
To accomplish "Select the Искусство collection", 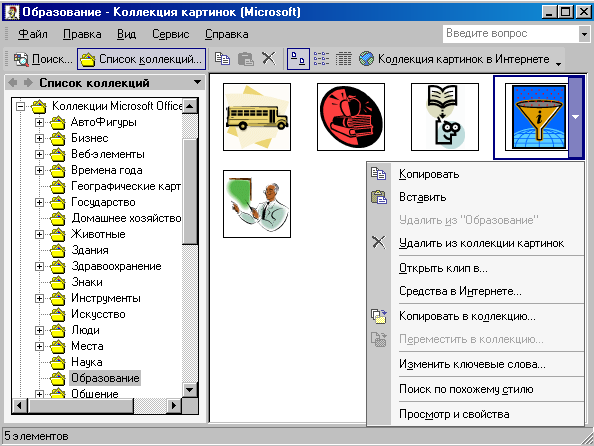I will (x=98, y=314).
